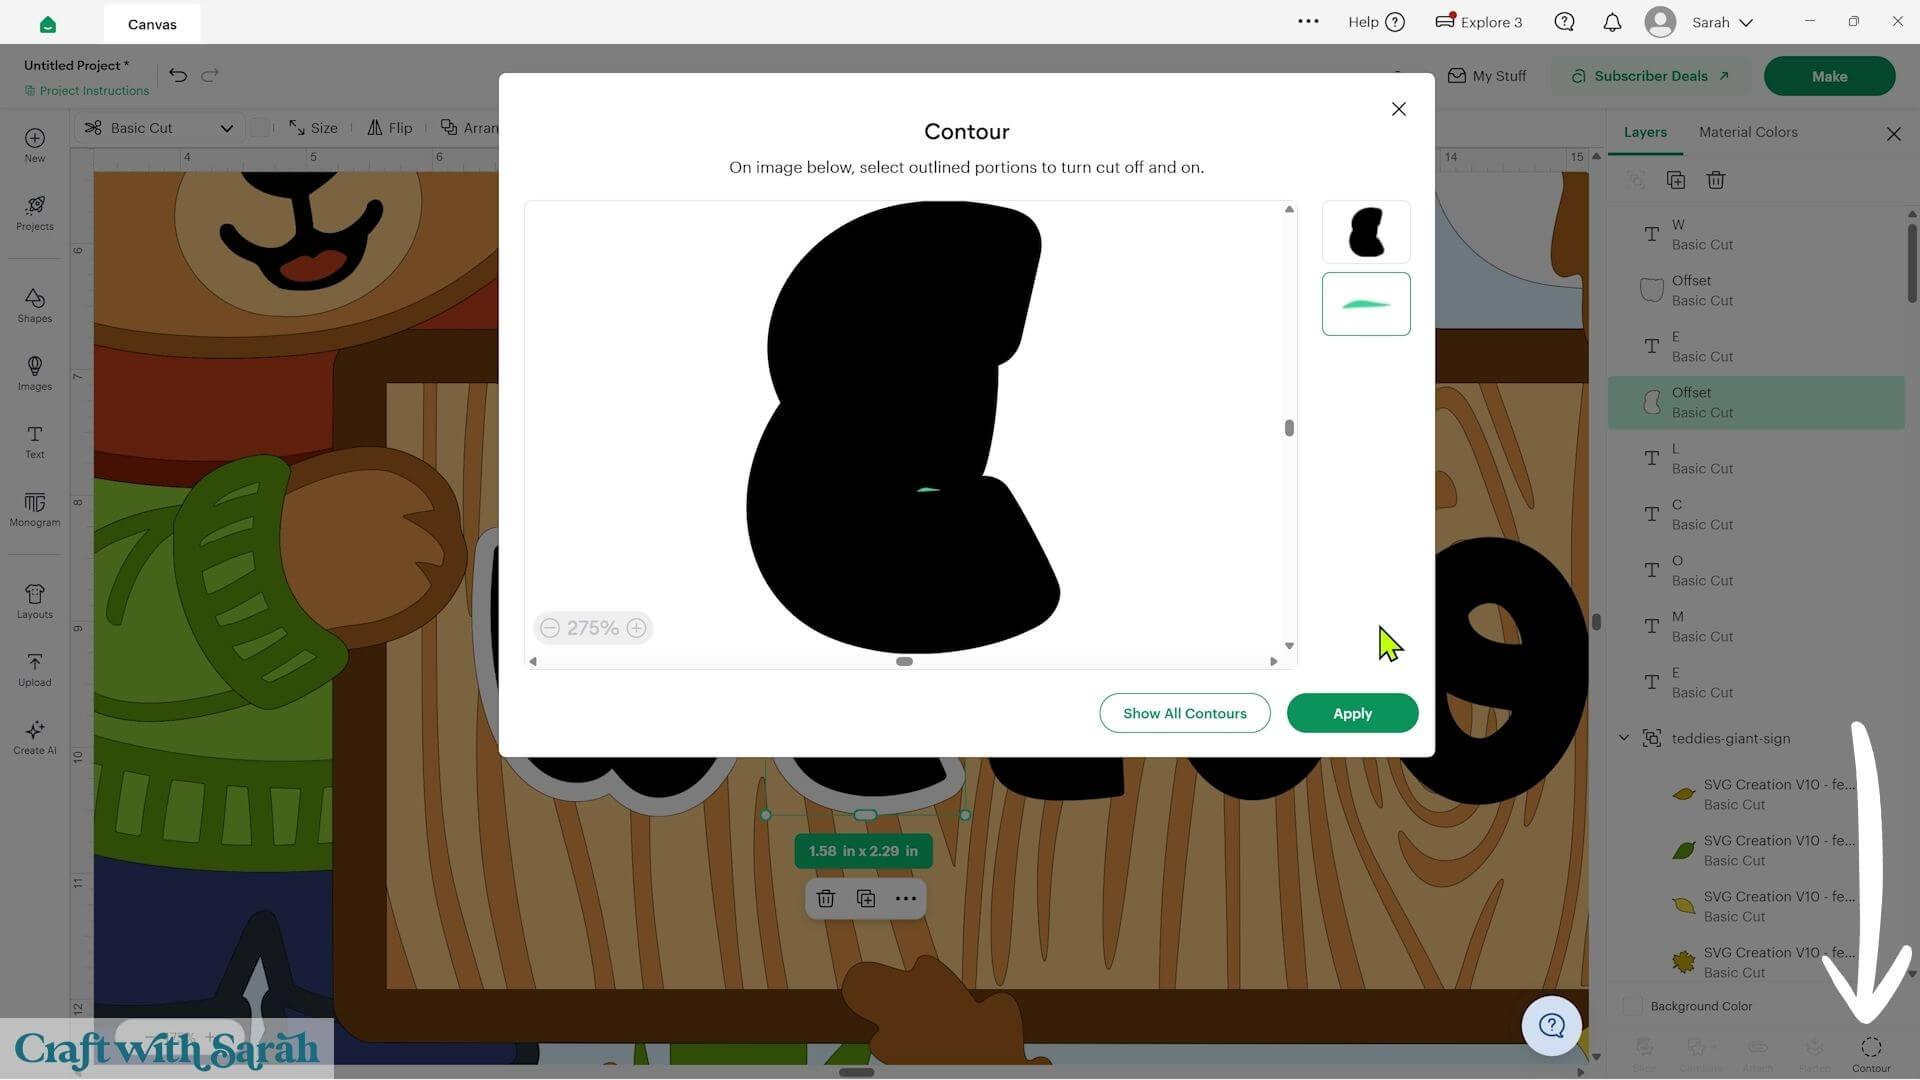Click the notifications bell icon
1920x1080 pixels.
point(1612,22)
